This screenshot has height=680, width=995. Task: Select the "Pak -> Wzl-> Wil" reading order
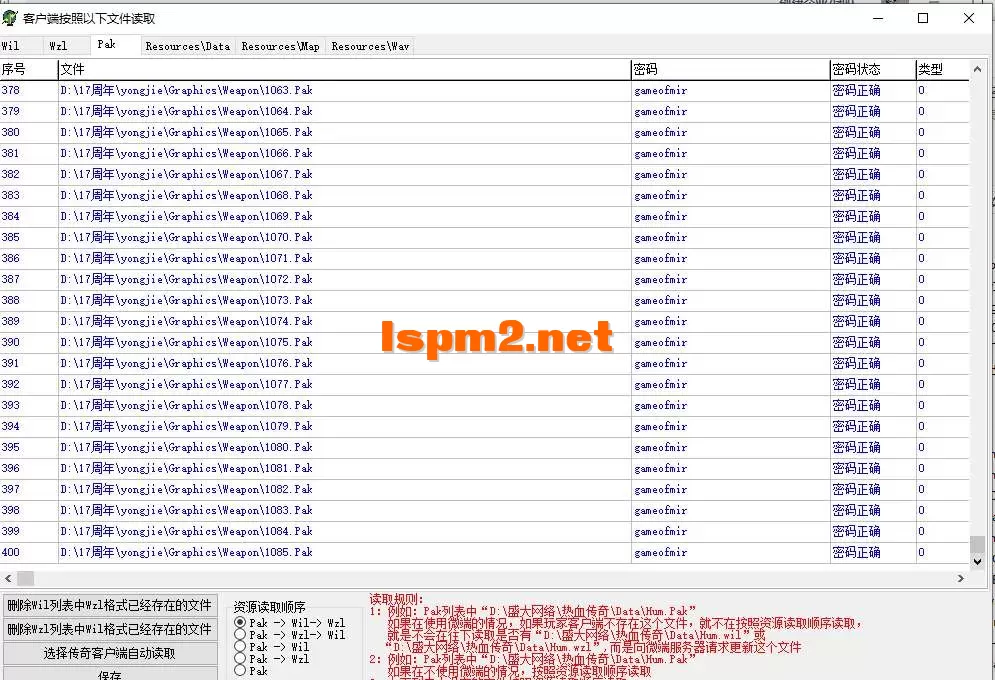click(241, 633)
